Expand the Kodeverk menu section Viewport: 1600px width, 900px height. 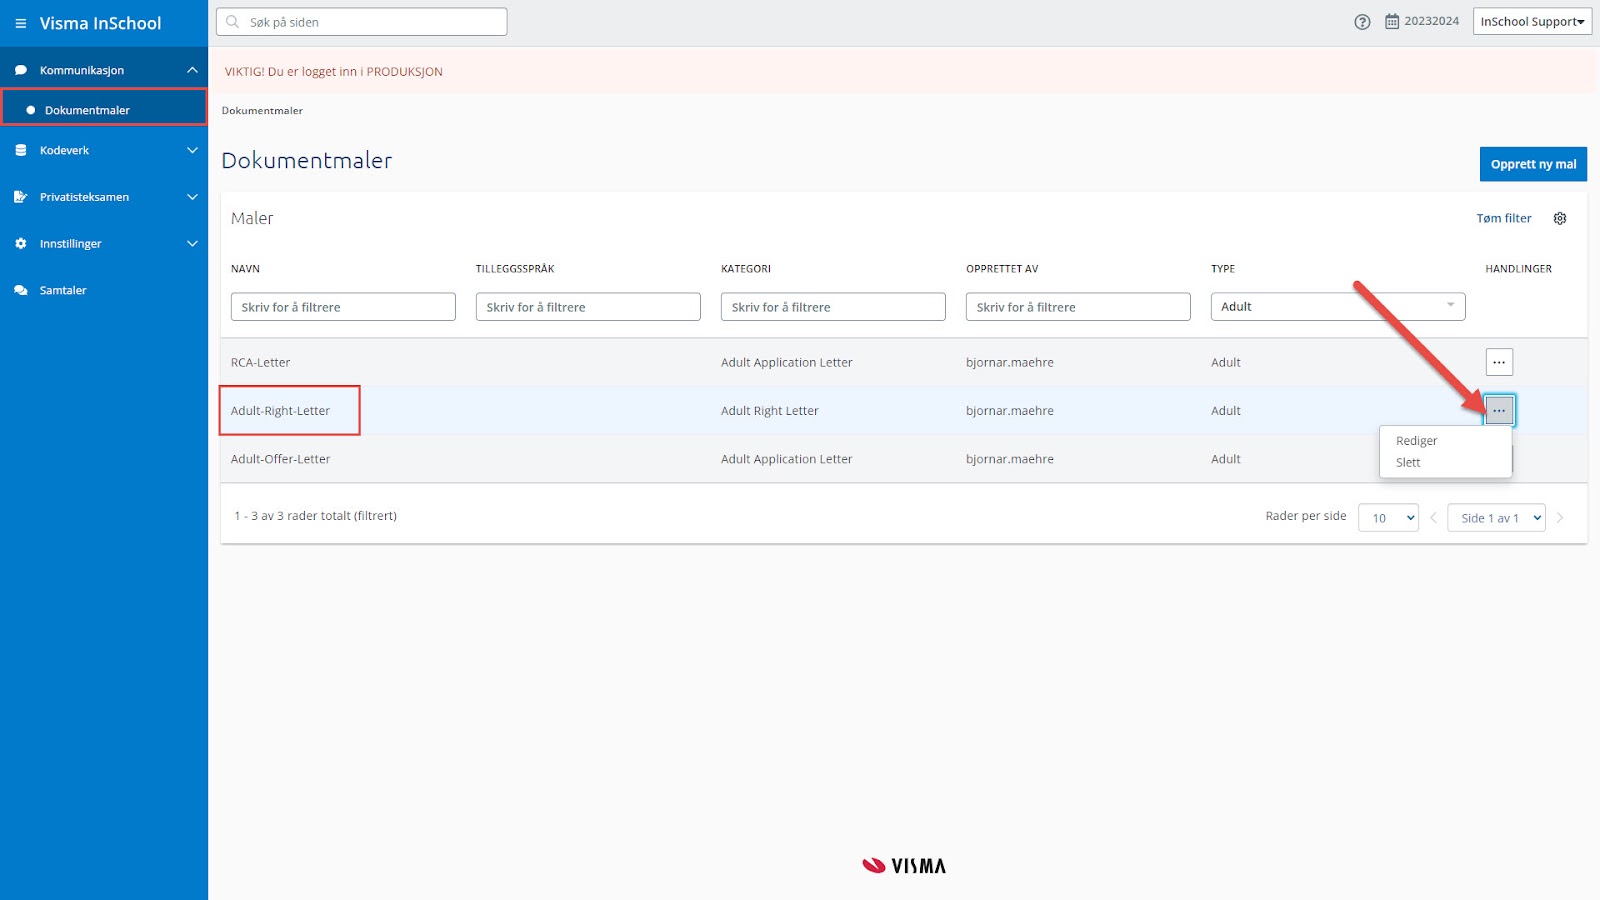click(192, 150)
